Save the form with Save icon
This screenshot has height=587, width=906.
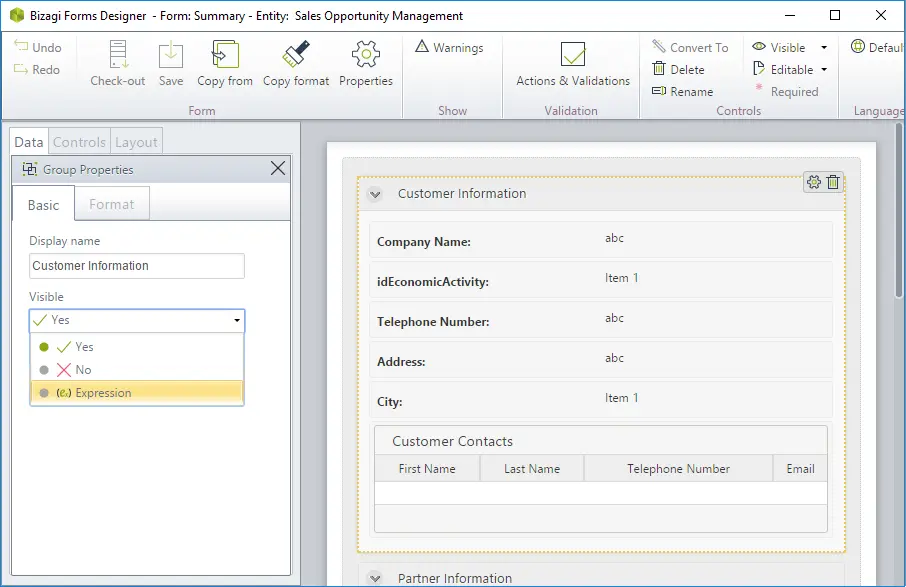click(171, 55)
